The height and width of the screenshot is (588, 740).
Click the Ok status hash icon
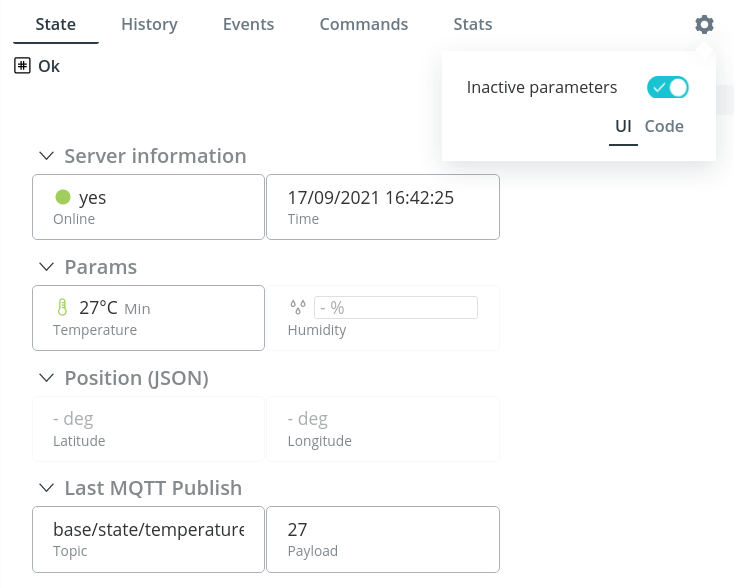(22, 66)
